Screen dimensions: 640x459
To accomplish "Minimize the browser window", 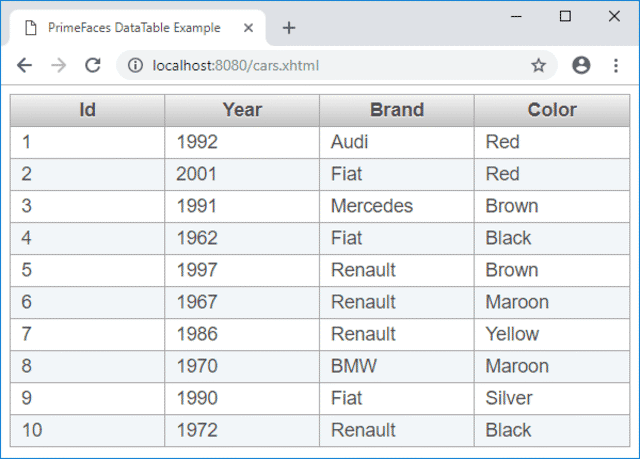I will tap(516, 16).
